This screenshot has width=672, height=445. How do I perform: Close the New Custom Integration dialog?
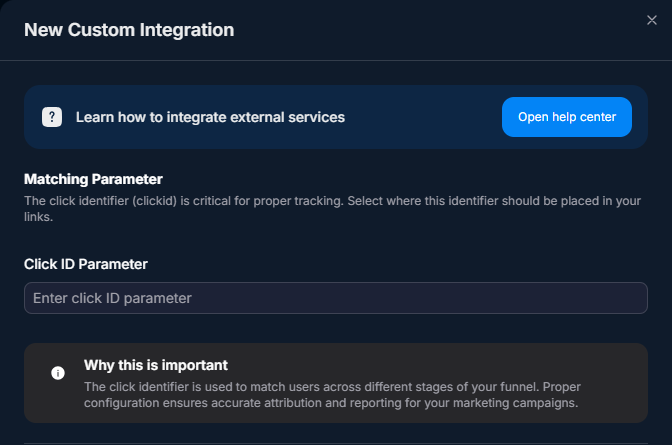[651, 20]
